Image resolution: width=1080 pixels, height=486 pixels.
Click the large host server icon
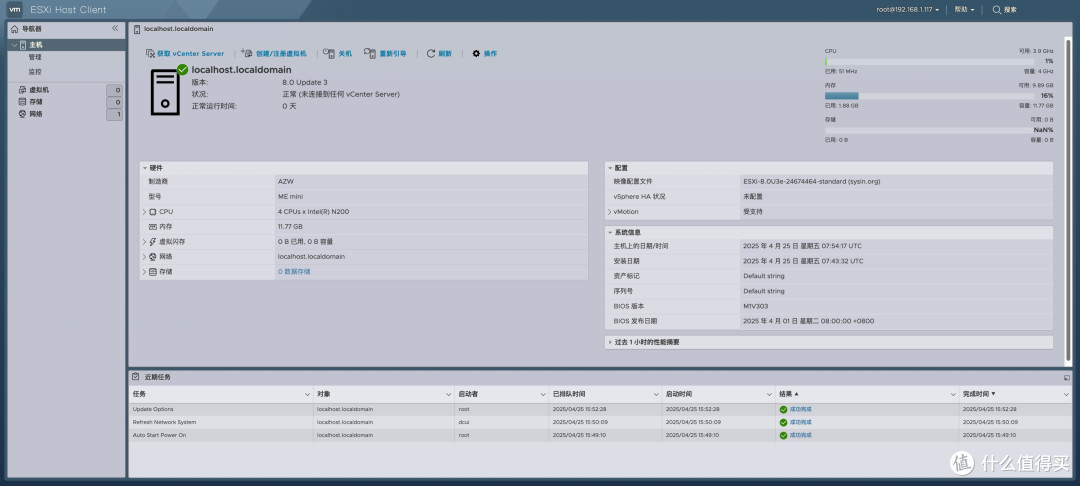(x=165, y=90)
